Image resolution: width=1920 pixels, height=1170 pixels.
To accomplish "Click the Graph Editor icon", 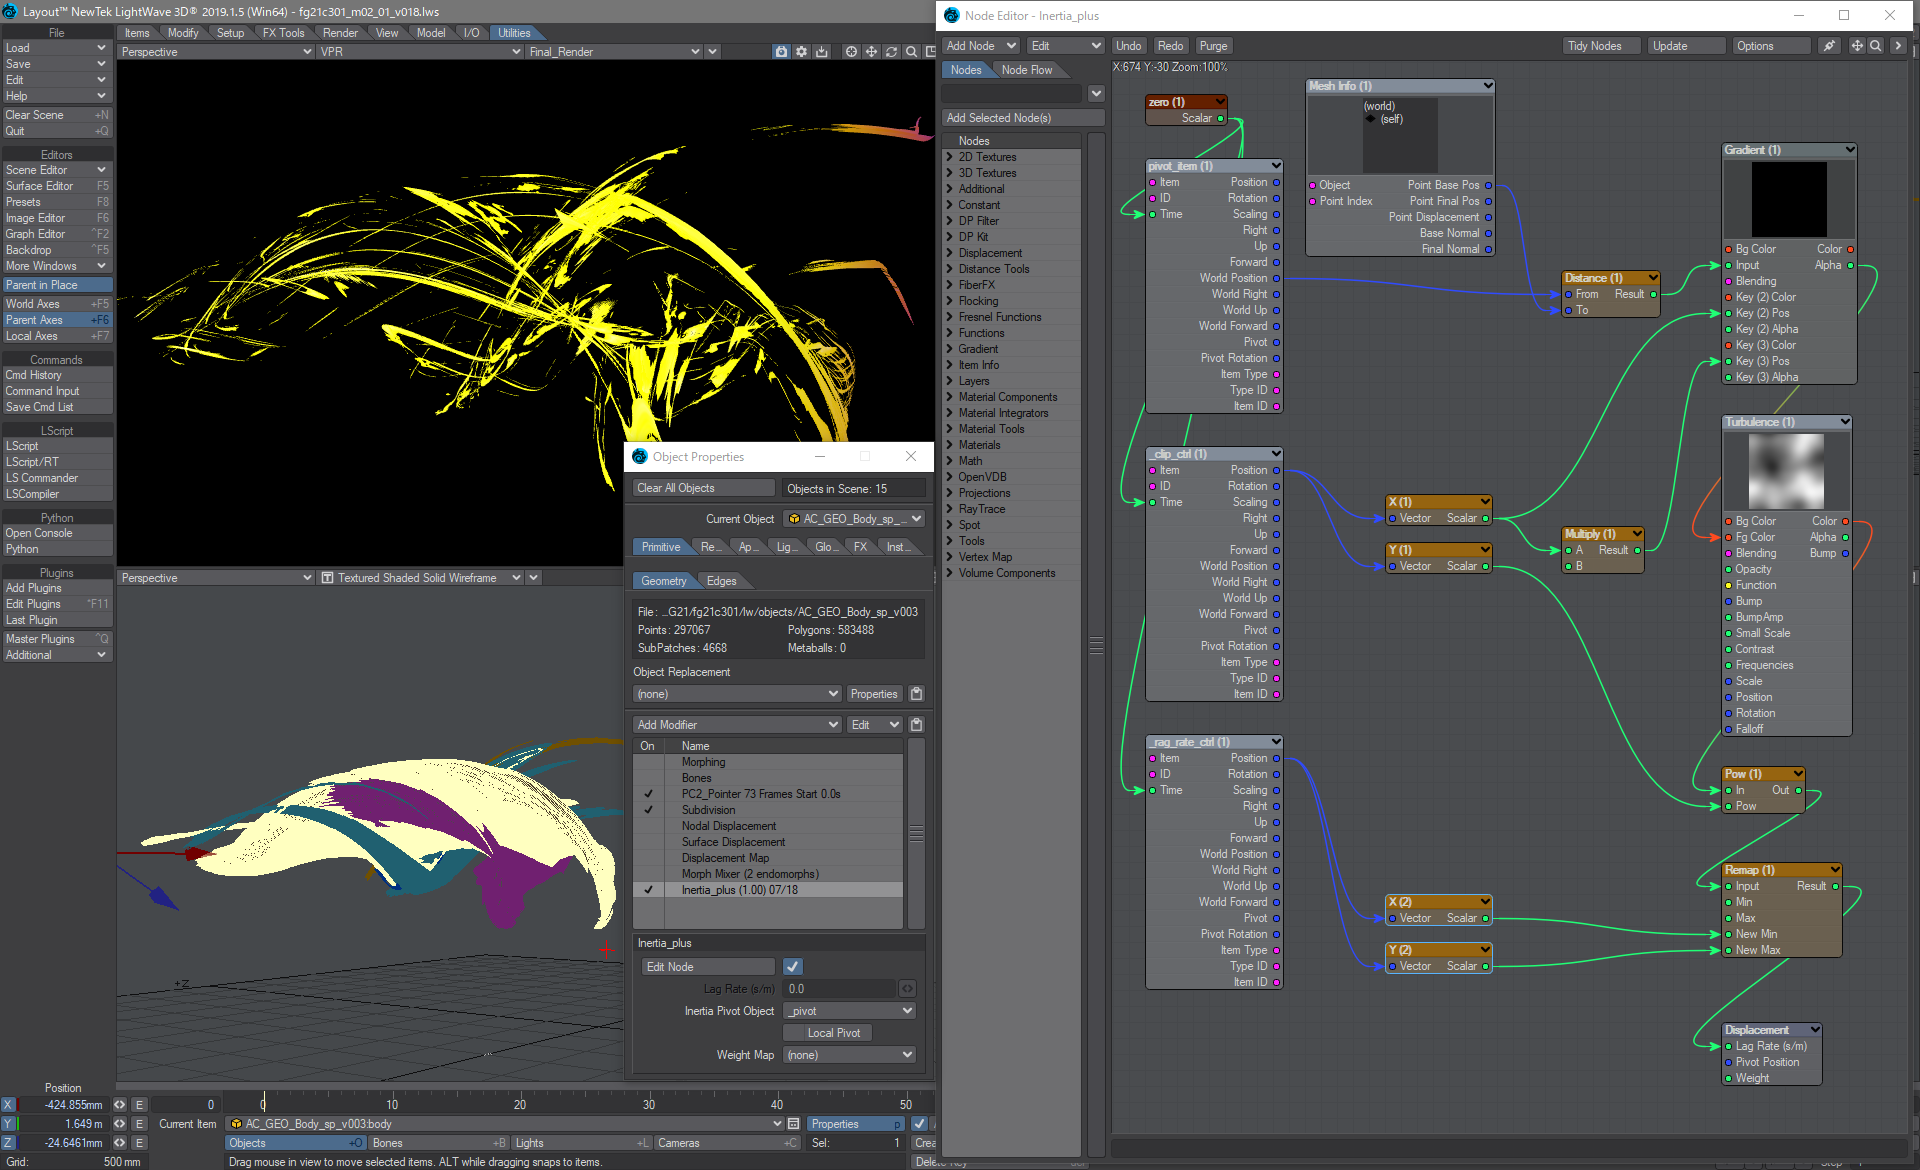I will pos(55,232).
